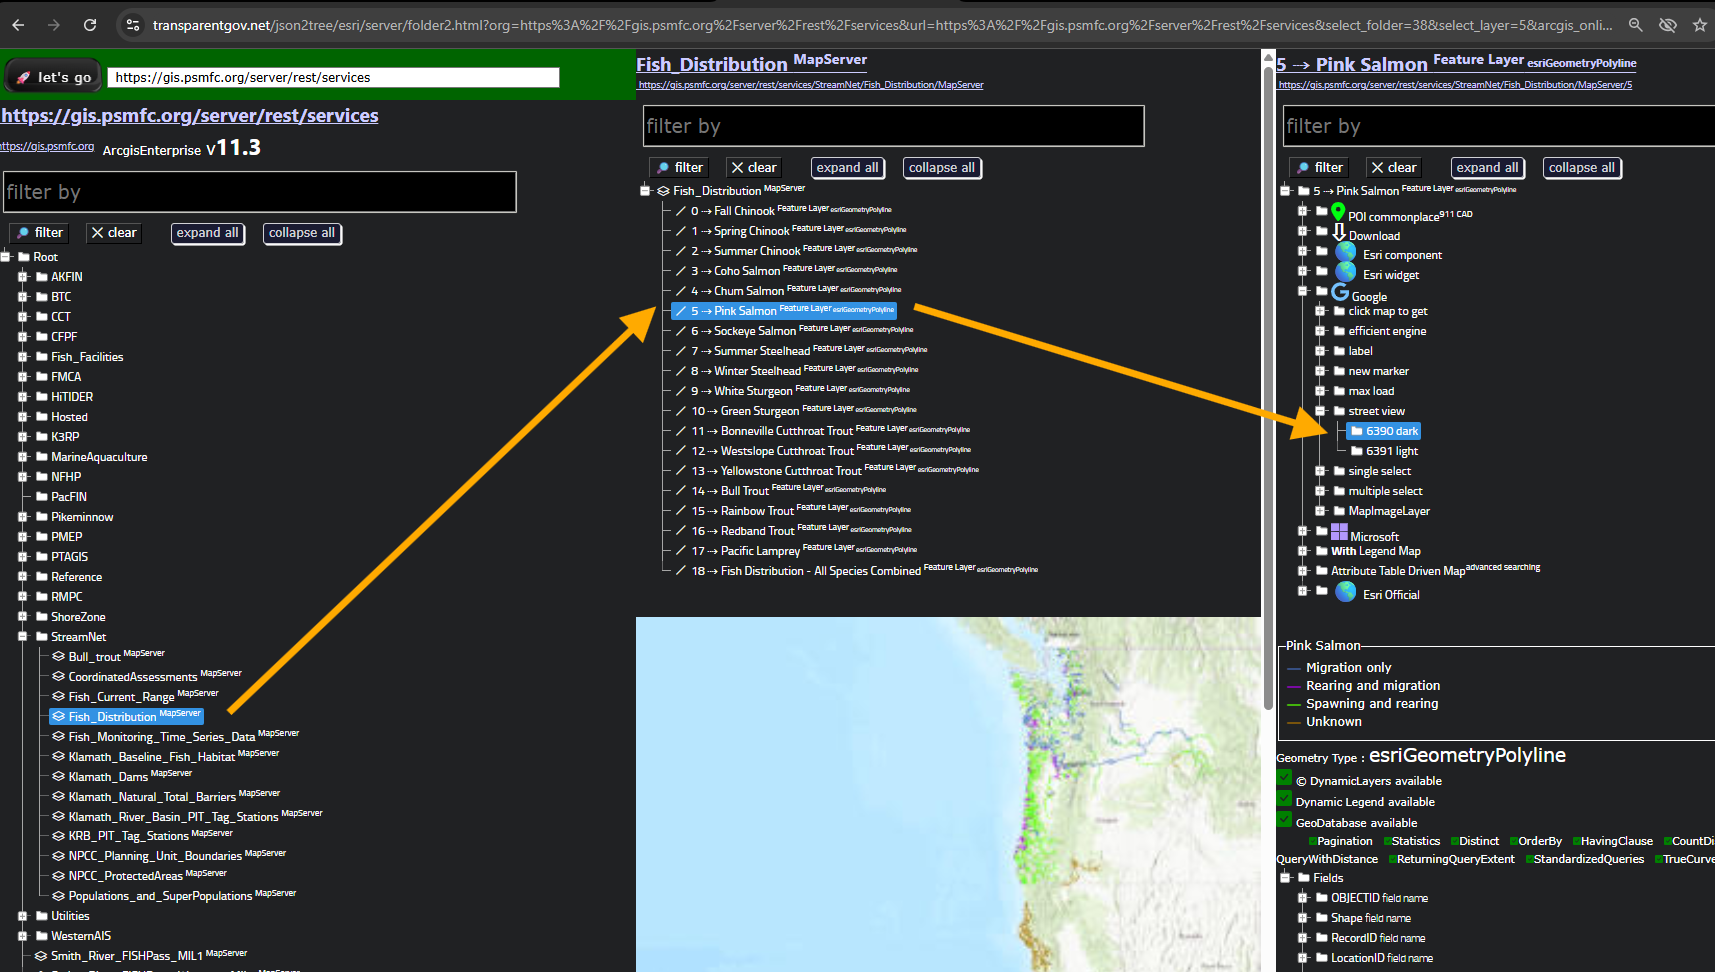Toggle DynamicLayers available green checkbox

click(x=1285, y=778)
